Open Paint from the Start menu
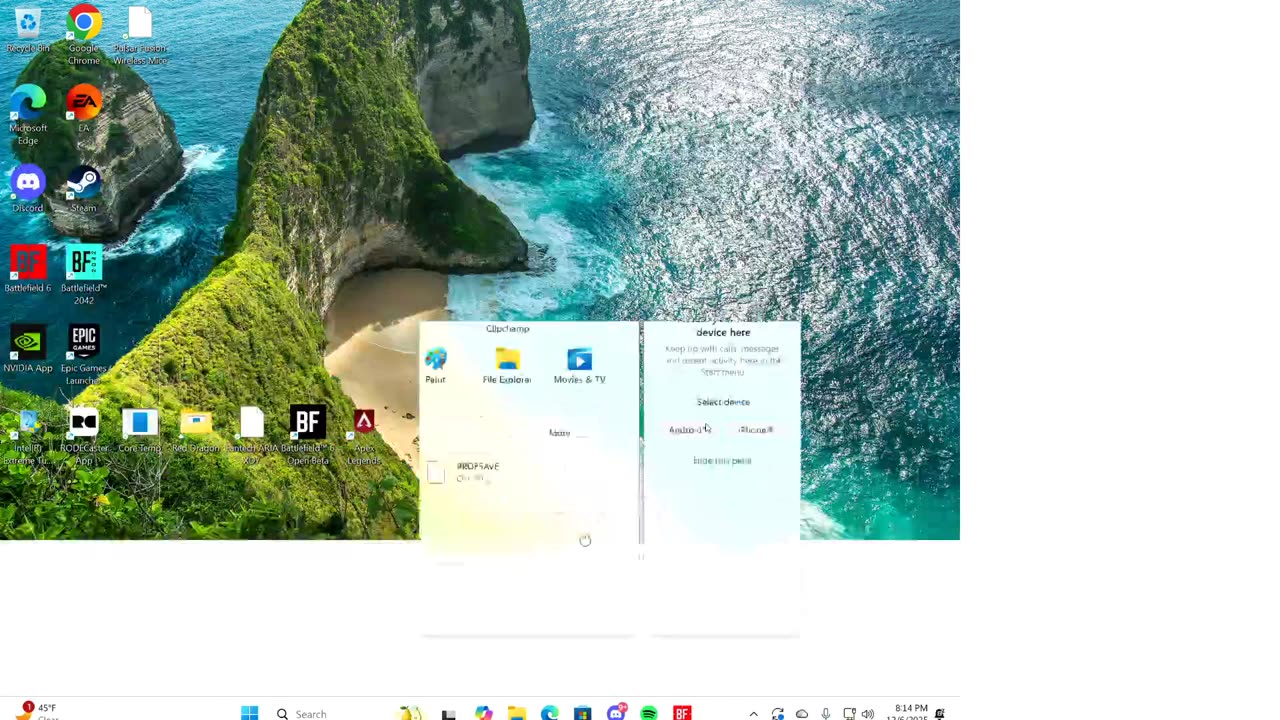Screen dimensions: 1280x720 435,366
